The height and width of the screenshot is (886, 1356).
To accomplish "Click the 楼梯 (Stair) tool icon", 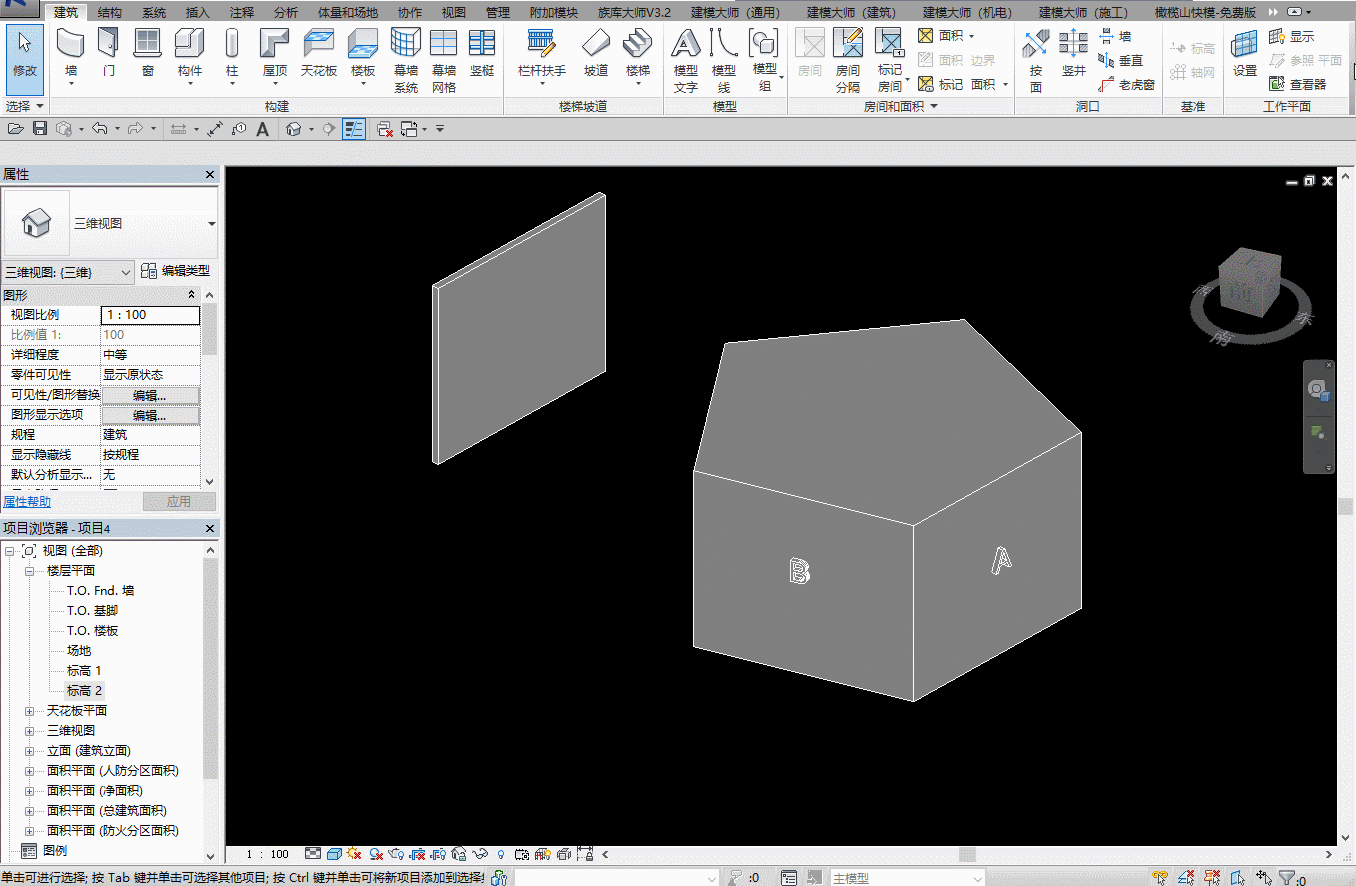I will [637, 52].
